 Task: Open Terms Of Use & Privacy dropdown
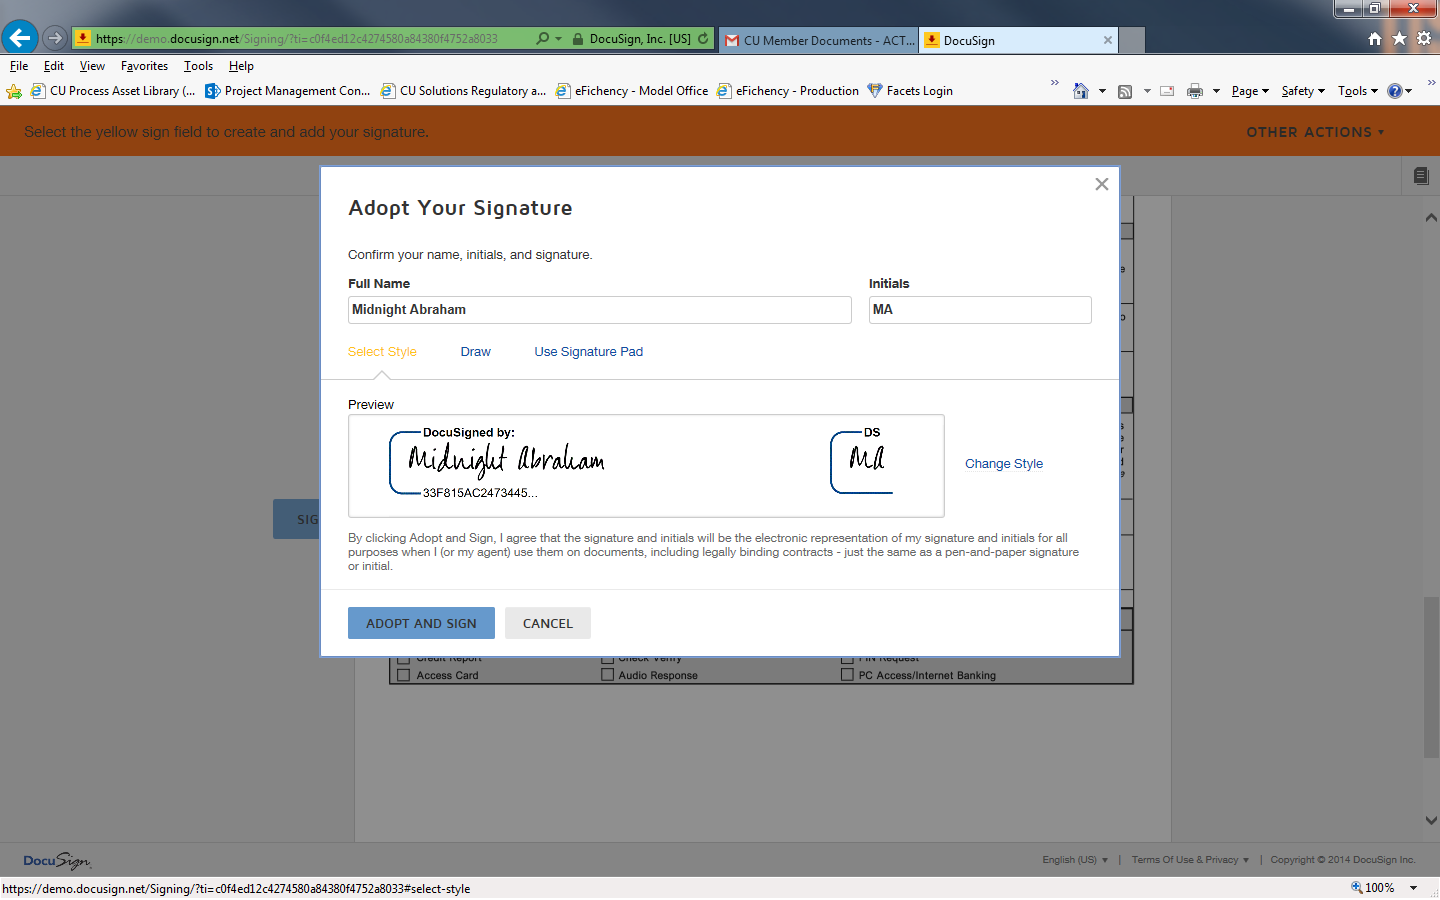point(1190,860)
